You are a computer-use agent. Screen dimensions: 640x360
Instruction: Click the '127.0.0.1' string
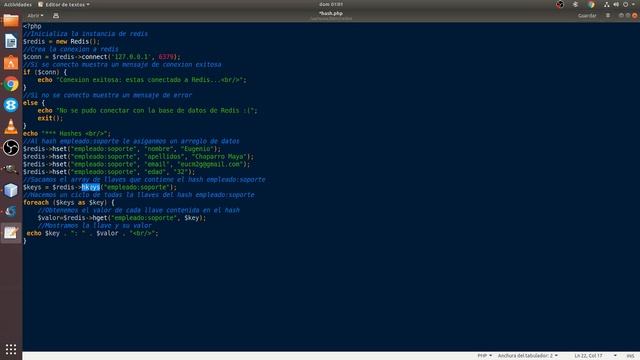coord(131,57)
